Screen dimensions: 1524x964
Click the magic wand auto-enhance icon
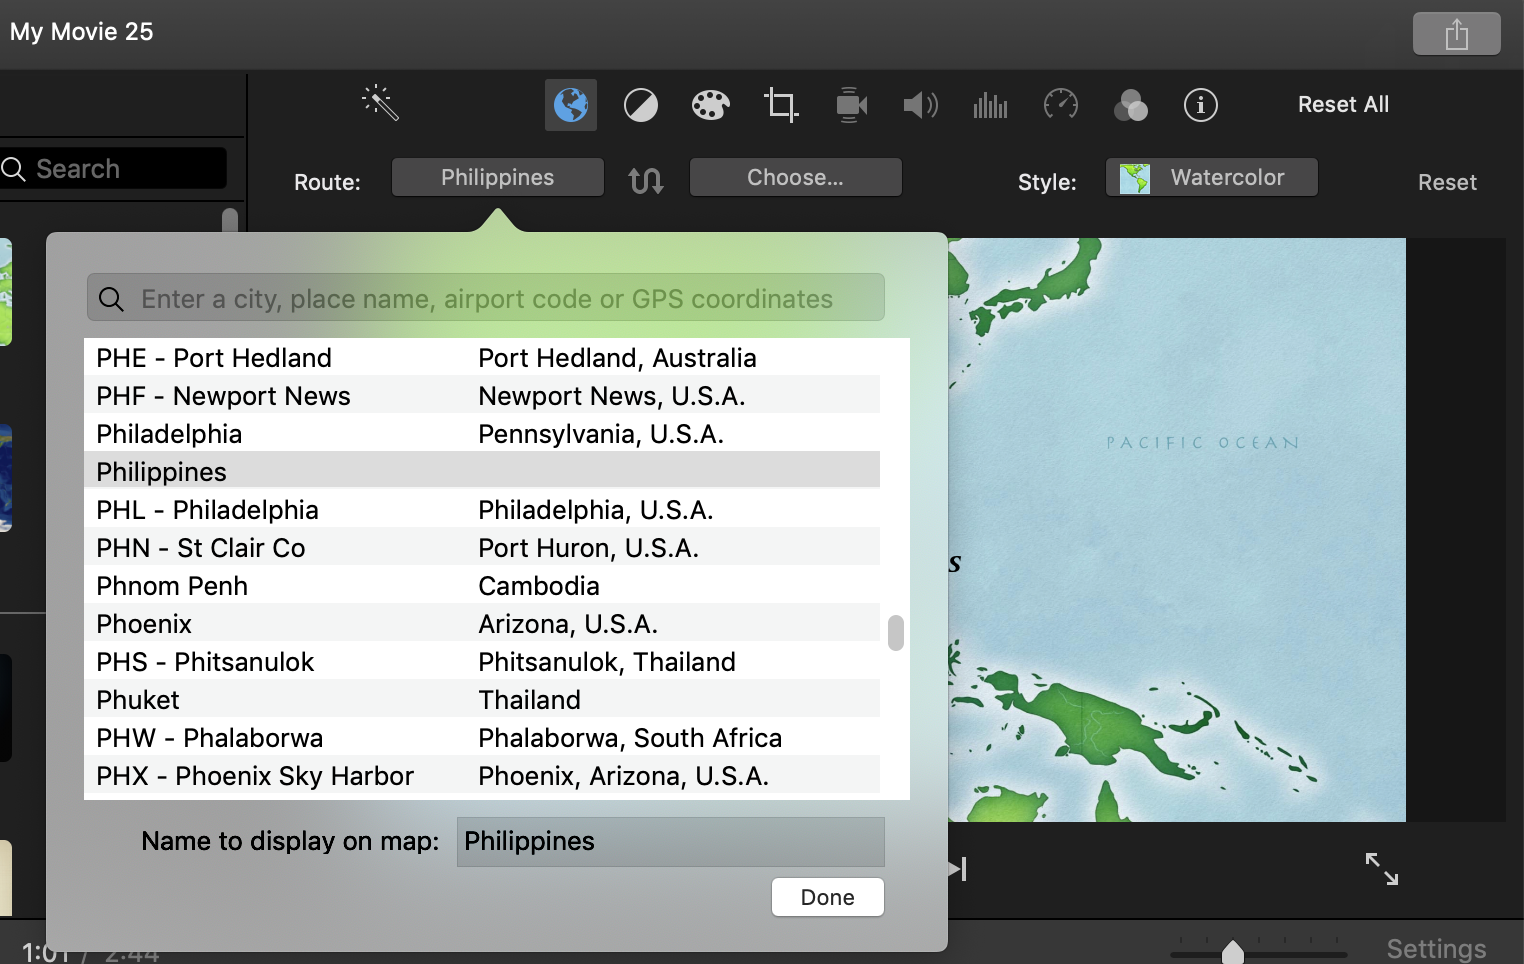click(380, 103)
